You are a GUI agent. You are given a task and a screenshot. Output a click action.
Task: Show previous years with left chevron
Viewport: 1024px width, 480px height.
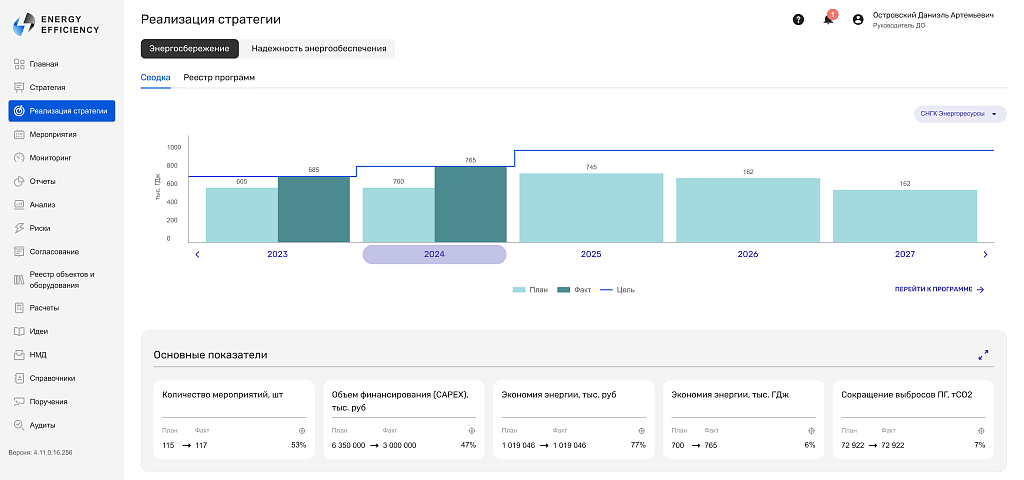pyautogui.click(x=197, y=255)
